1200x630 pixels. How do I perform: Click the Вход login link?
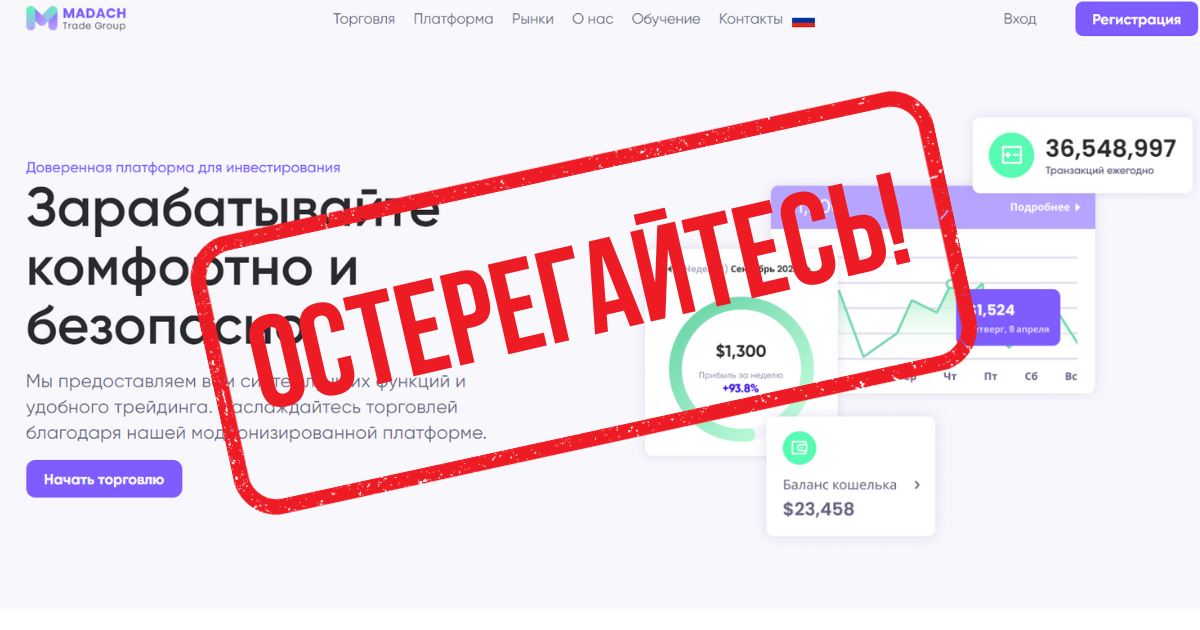pyautogui.click(x=1020, y=19)
